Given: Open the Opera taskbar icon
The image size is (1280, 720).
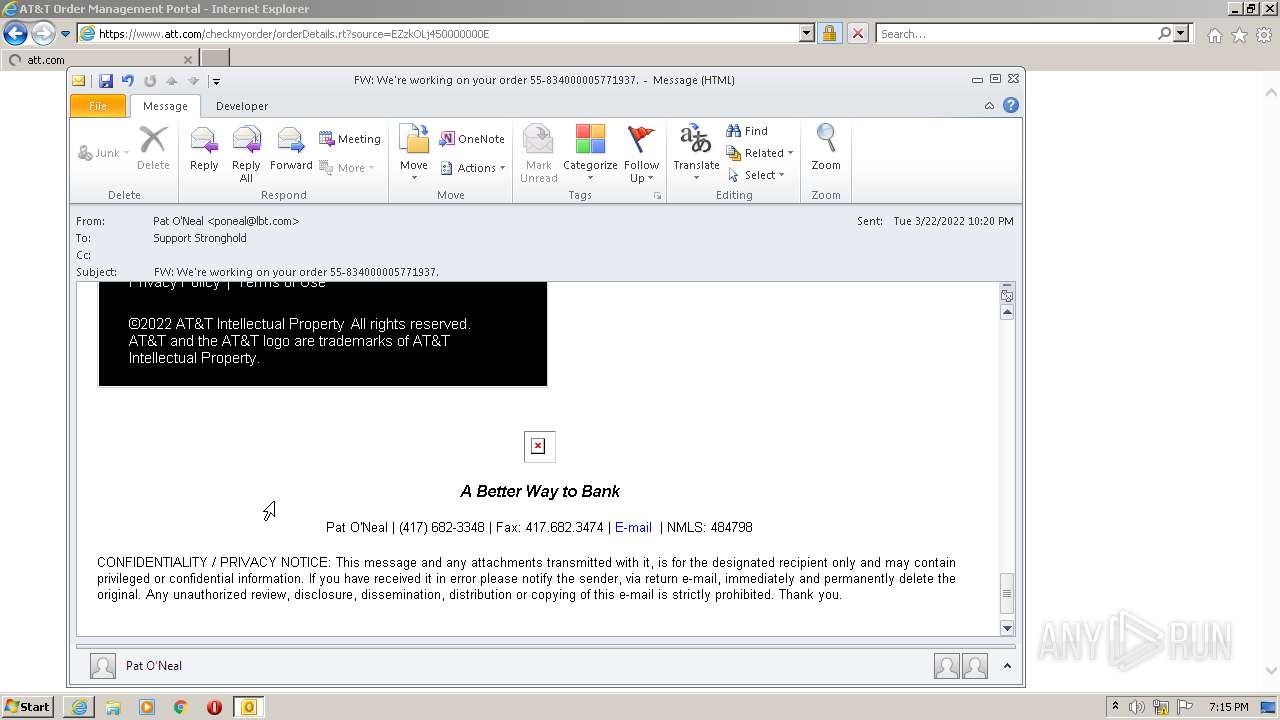Looking at the screenshot, I should 214,707.
